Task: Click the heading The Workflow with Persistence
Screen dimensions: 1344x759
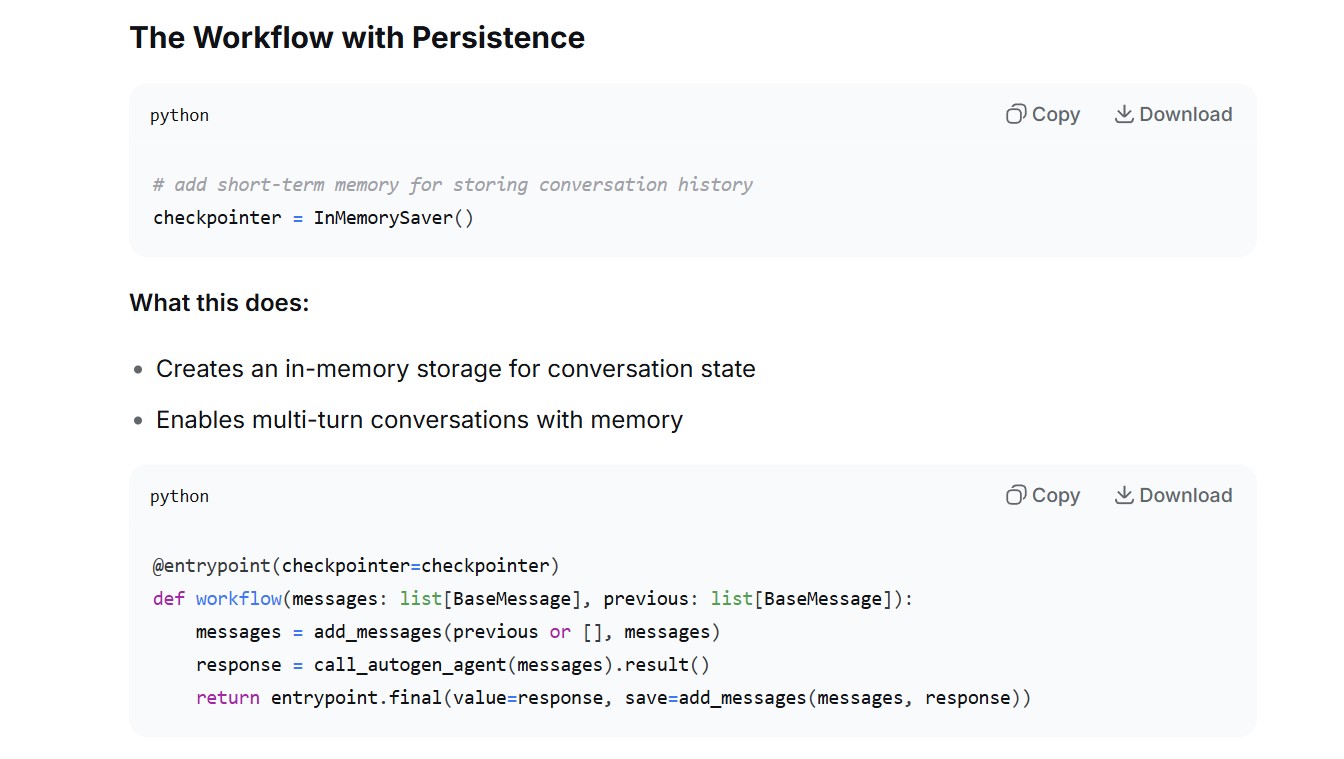Action: (x=357, y=38)
